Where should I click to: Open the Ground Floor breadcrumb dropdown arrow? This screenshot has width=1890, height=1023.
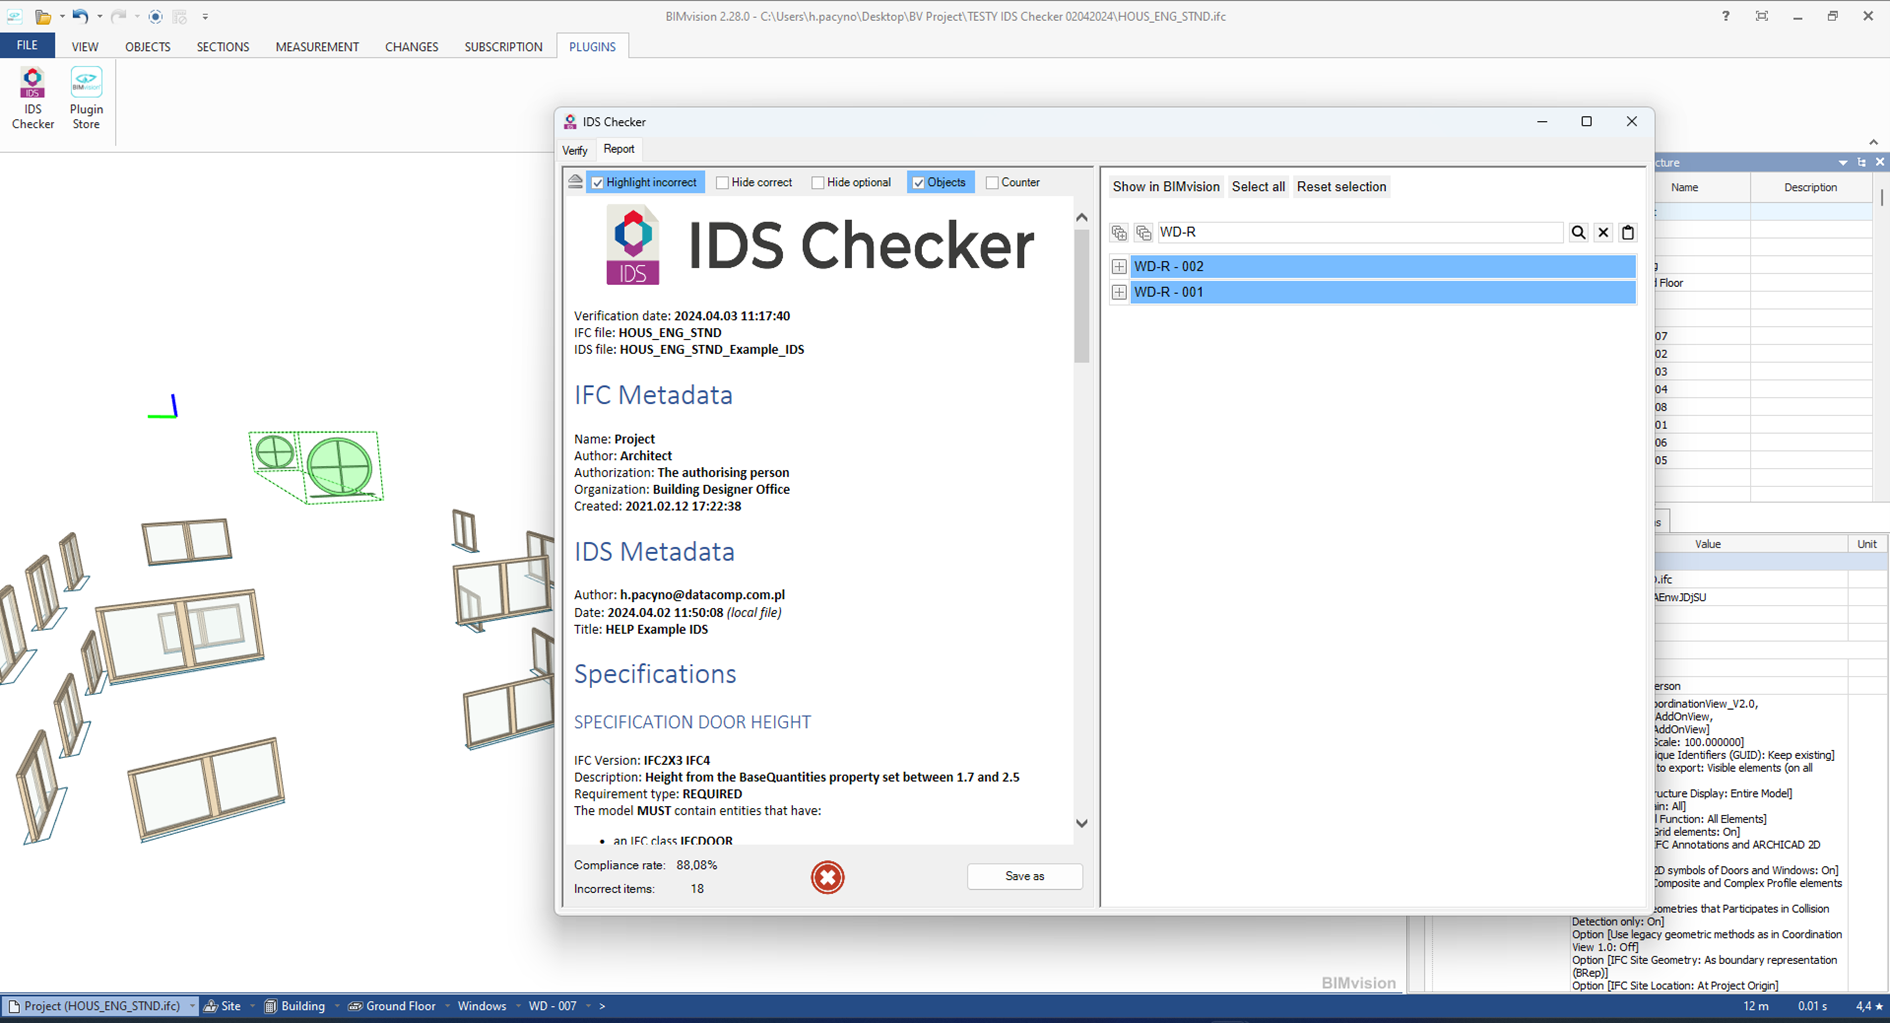(447, 1006)
